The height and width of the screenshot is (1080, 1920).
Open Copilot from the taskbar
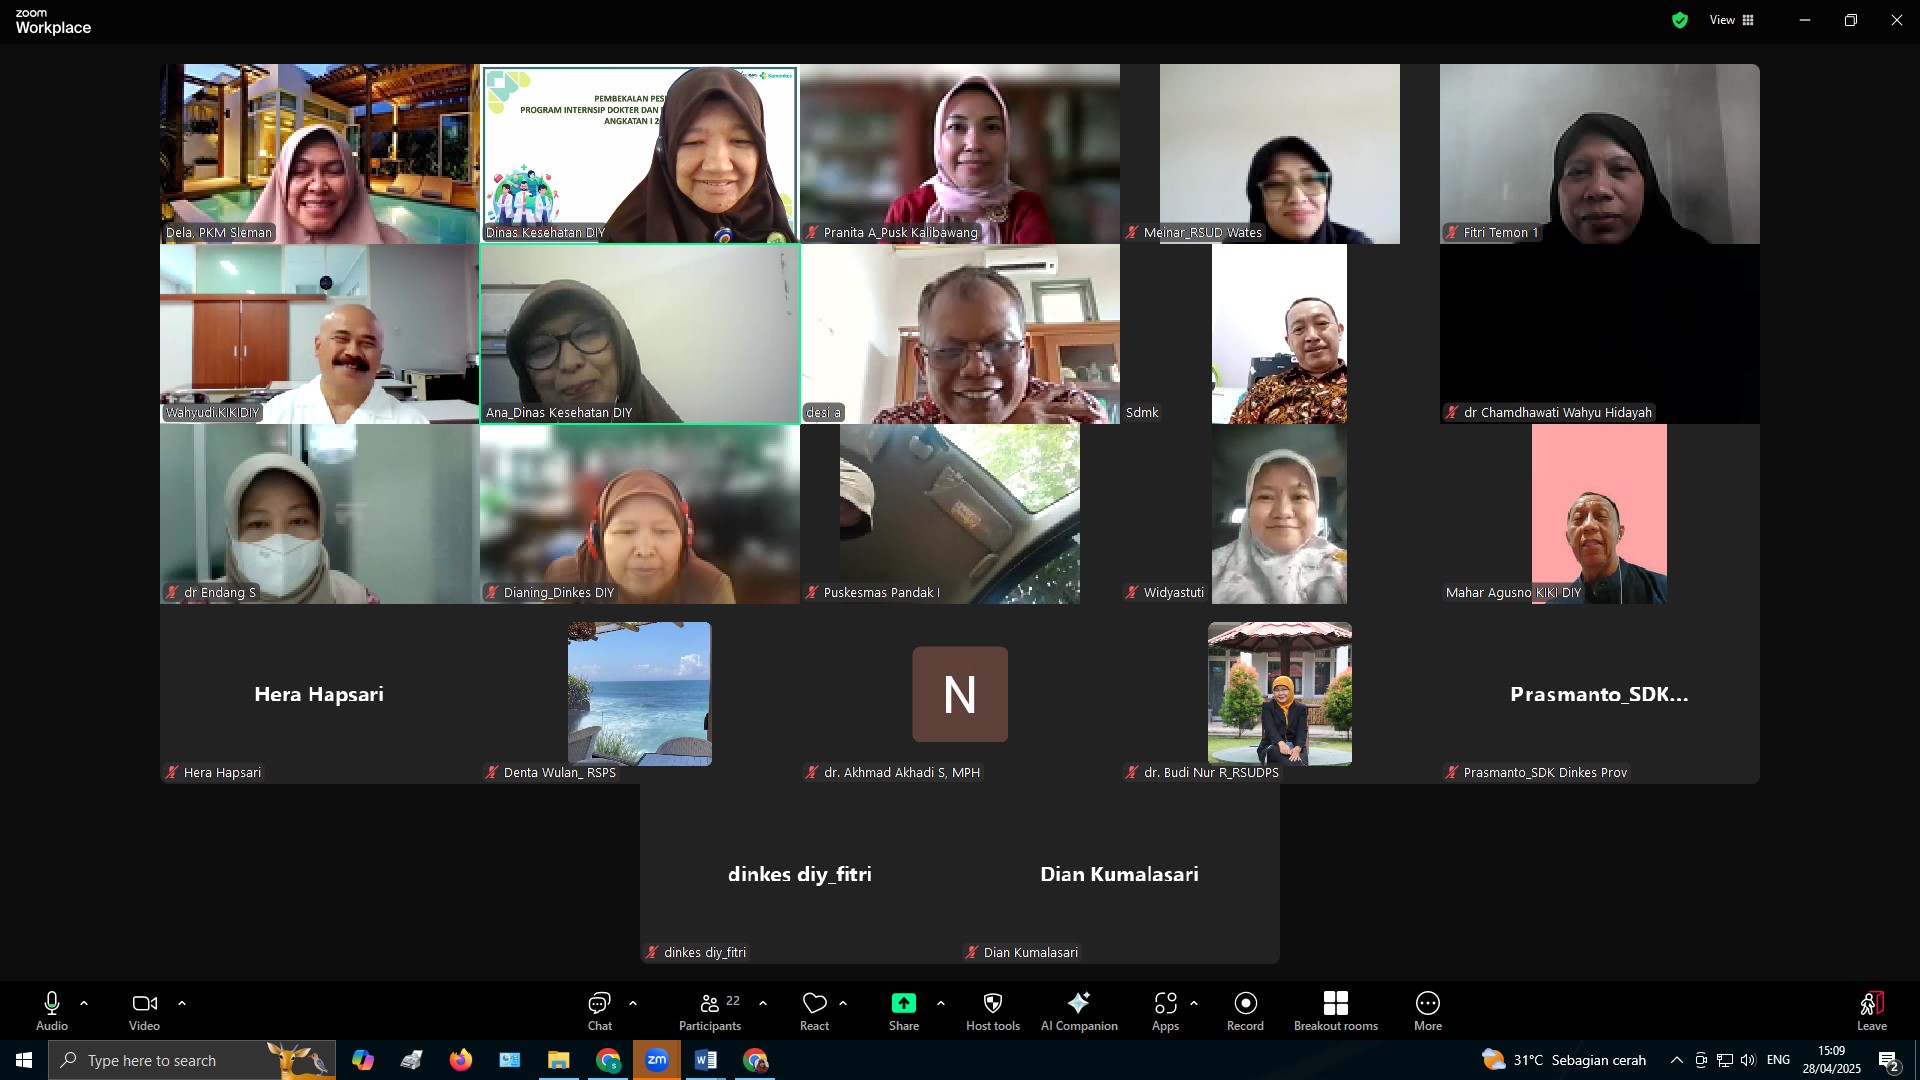click(x=362, y=1060)
